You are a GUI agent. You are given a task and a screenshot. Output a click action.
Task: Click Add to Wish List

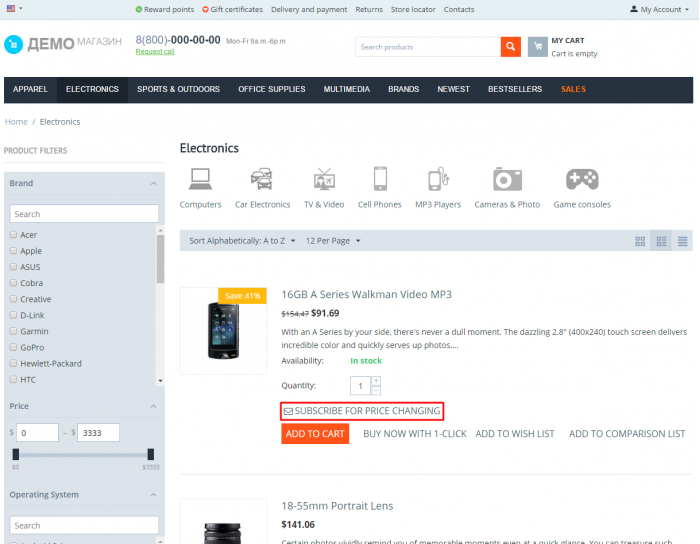point(515,434)
